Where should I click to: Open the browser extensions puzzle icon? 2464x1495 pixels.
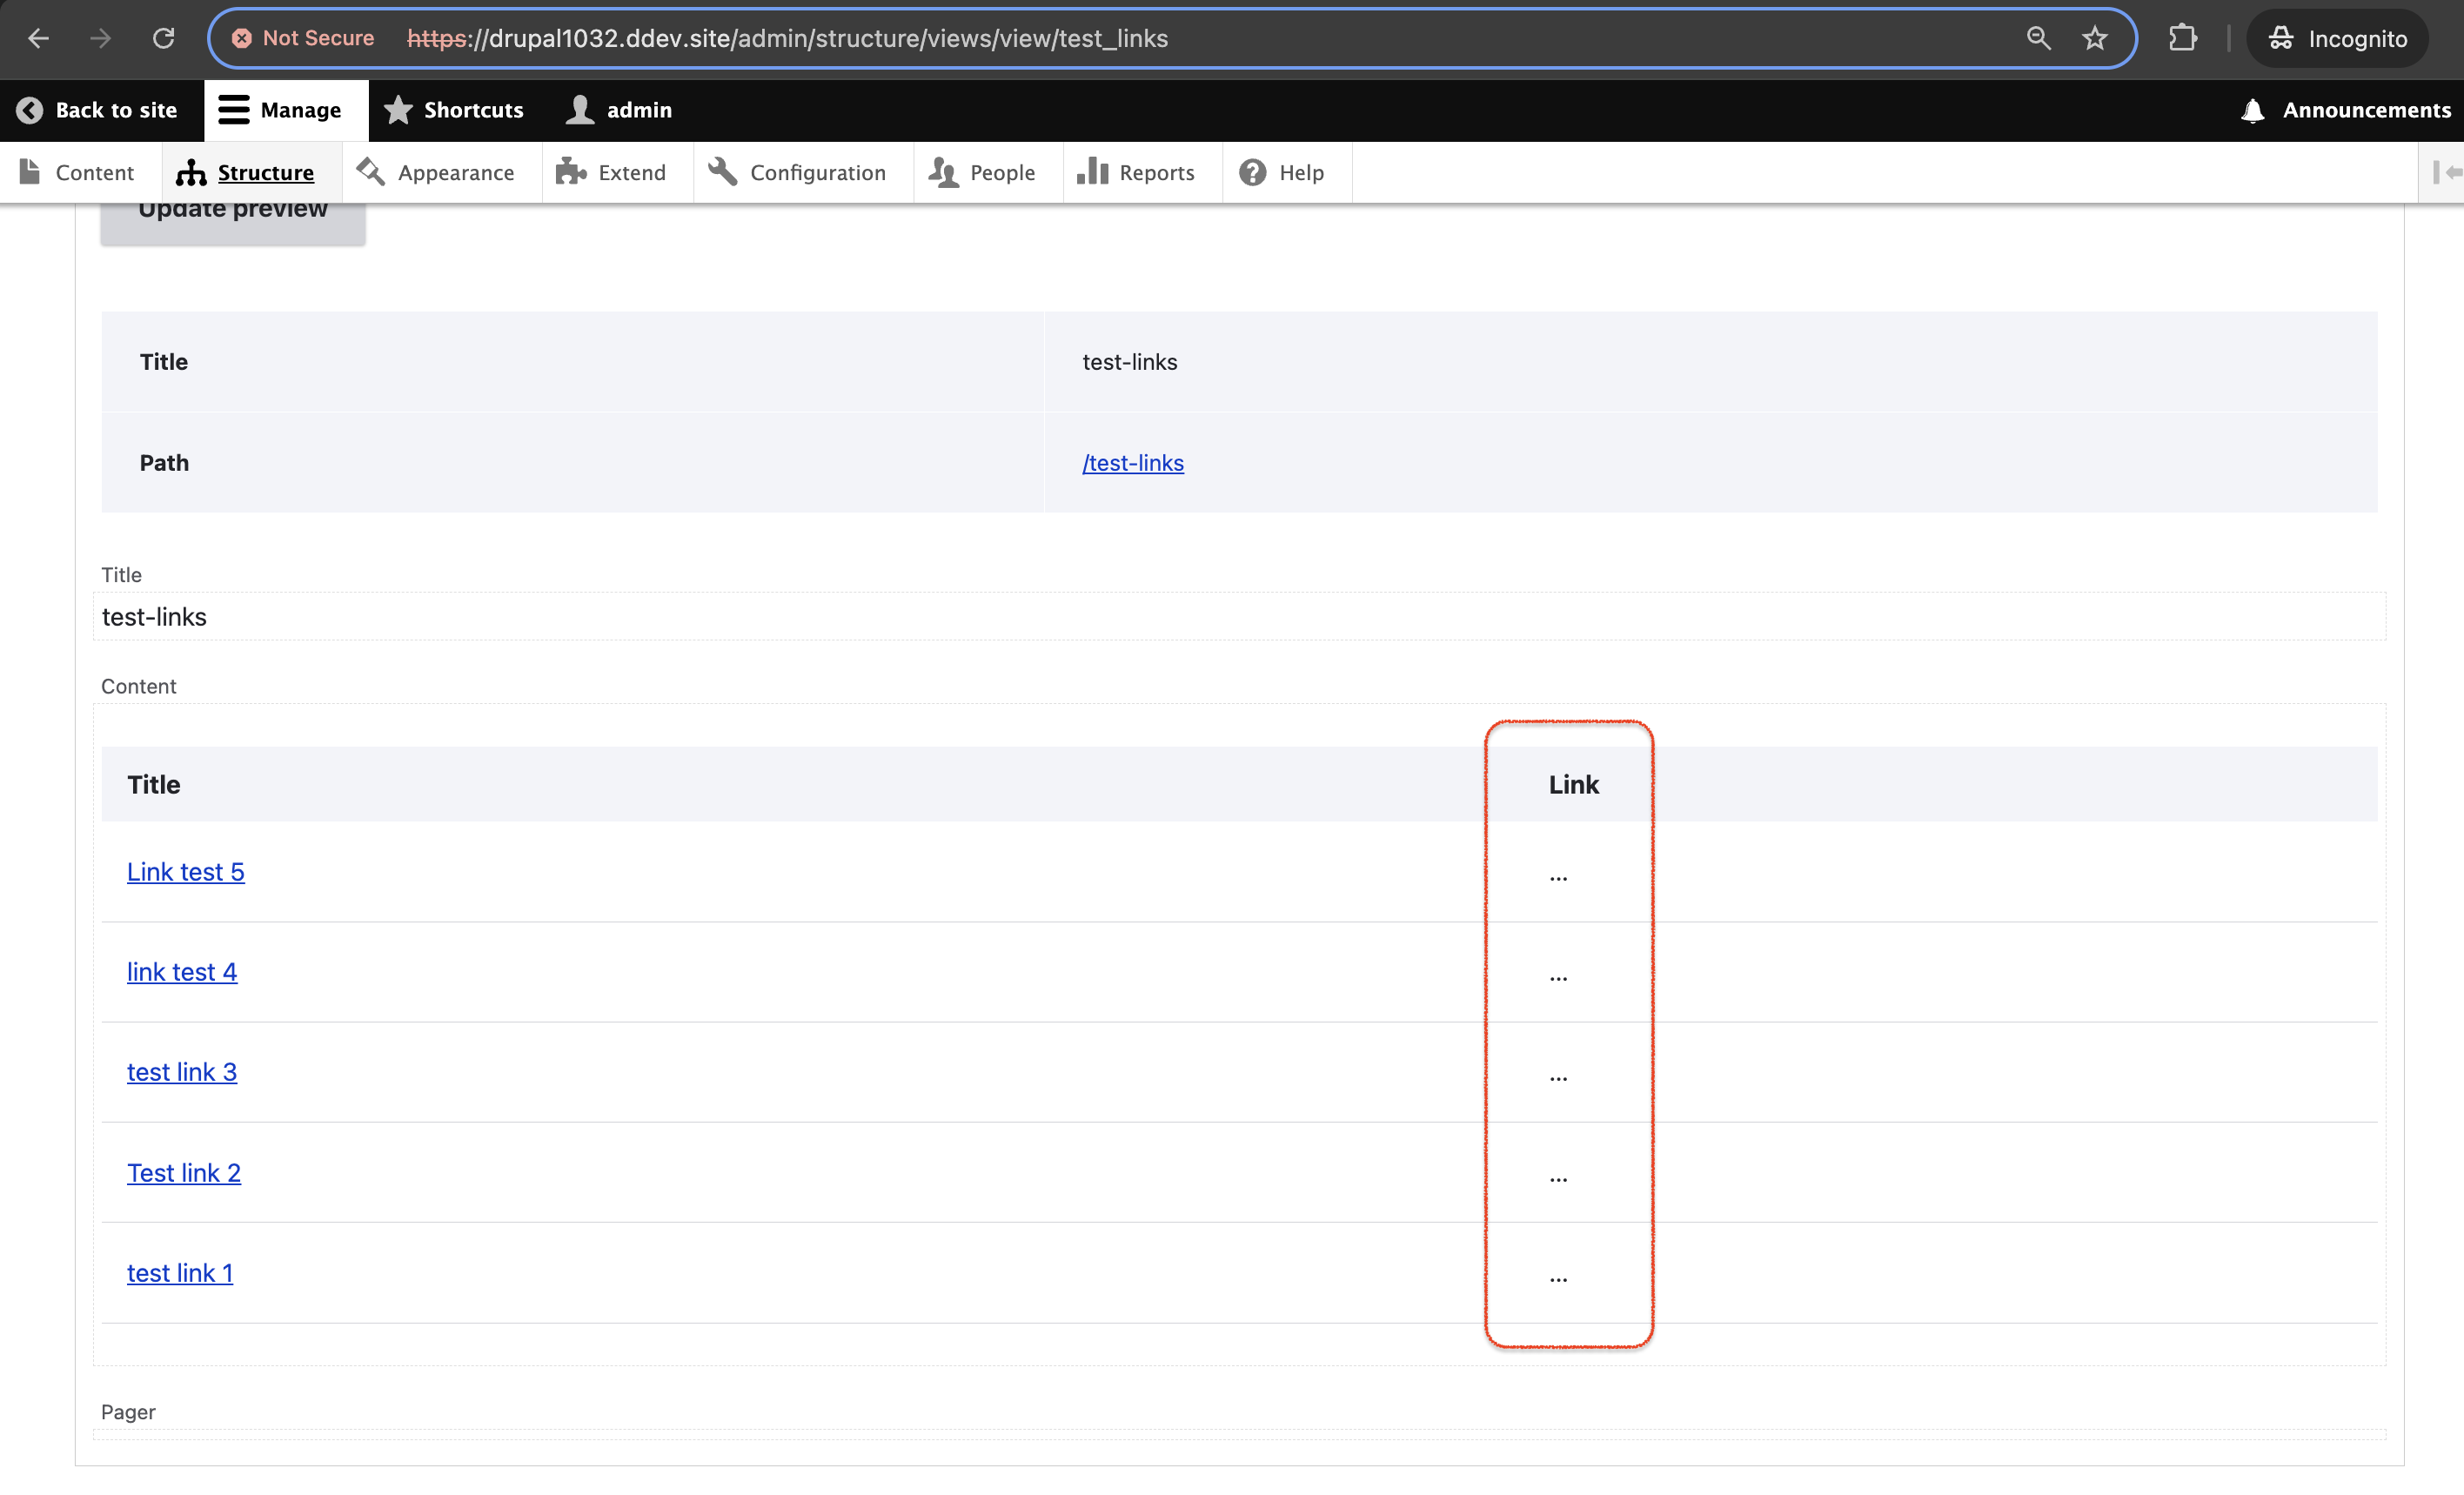coord(2182,38)
